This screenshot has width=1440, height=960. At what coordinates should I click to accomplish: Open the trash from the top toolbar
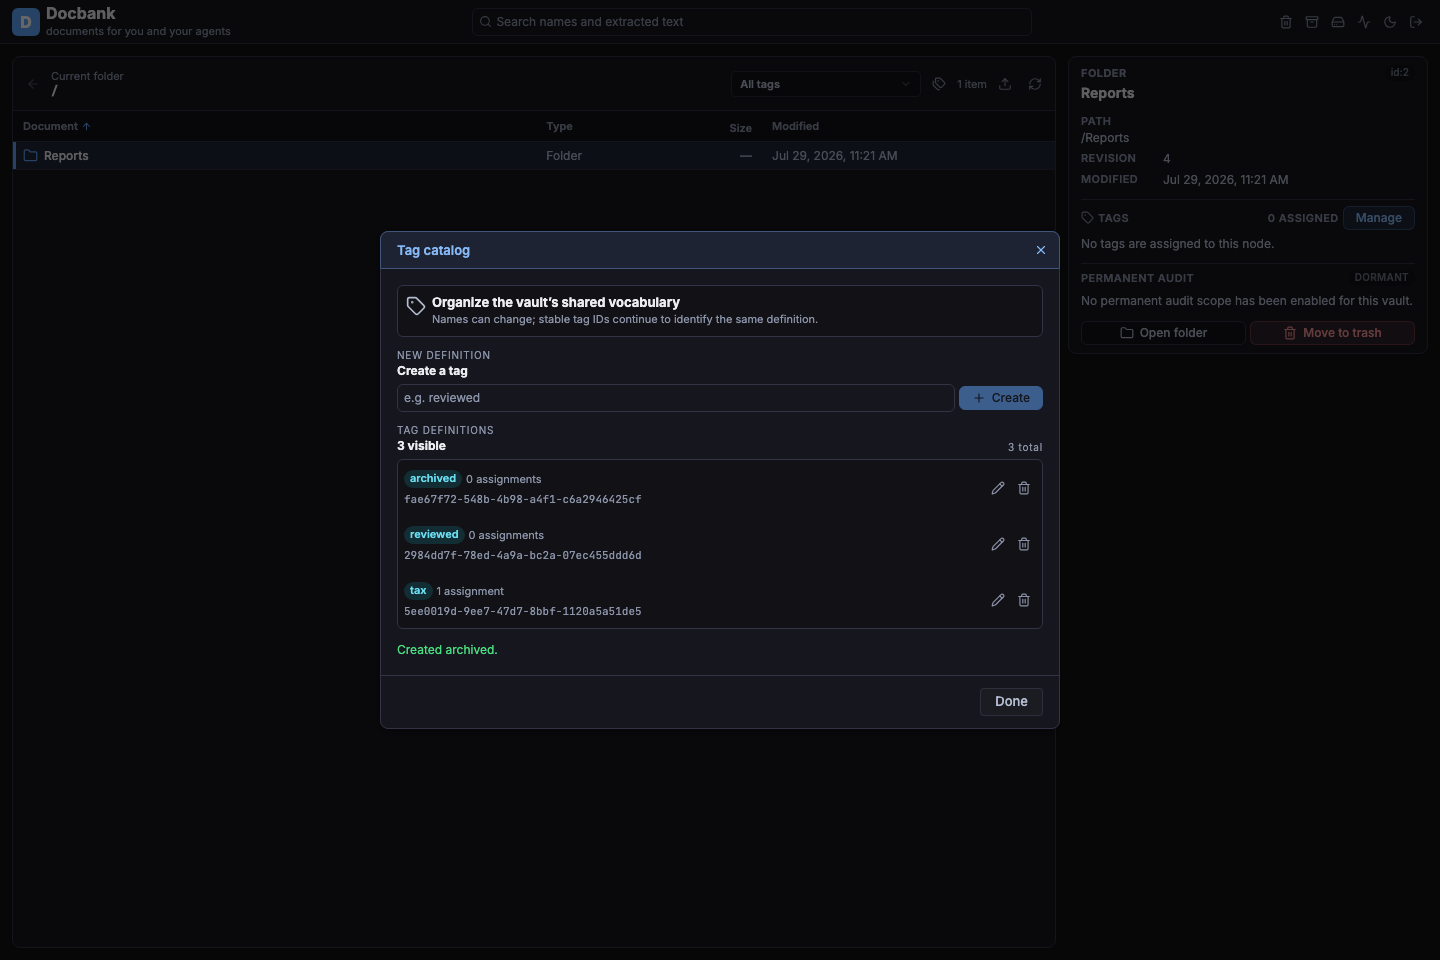(1286, 22)
